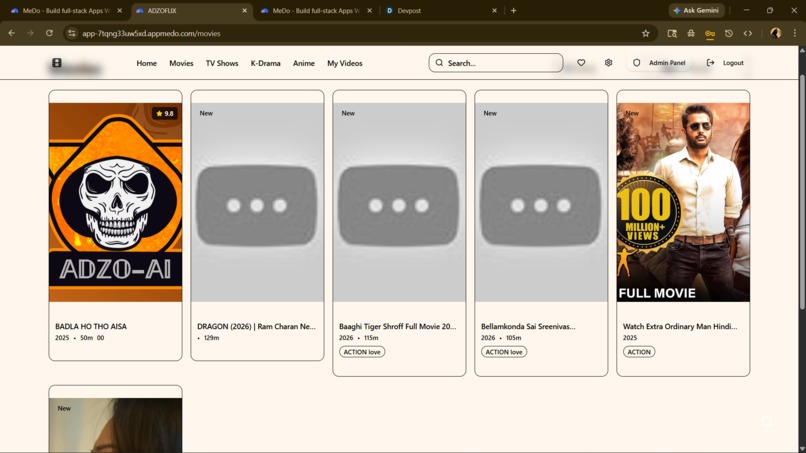Open K-Drama section
This screenshot has height=453, width=806.
266,63
